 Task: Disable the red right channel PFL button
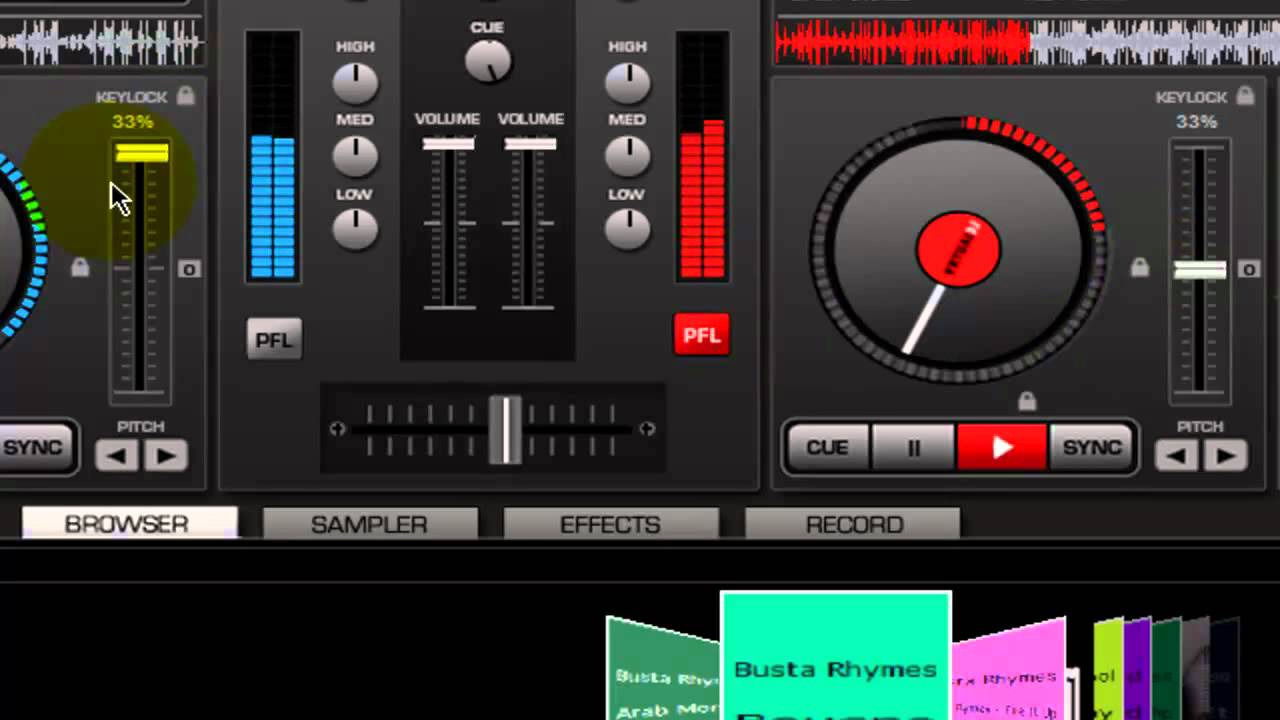click(701, 336)
